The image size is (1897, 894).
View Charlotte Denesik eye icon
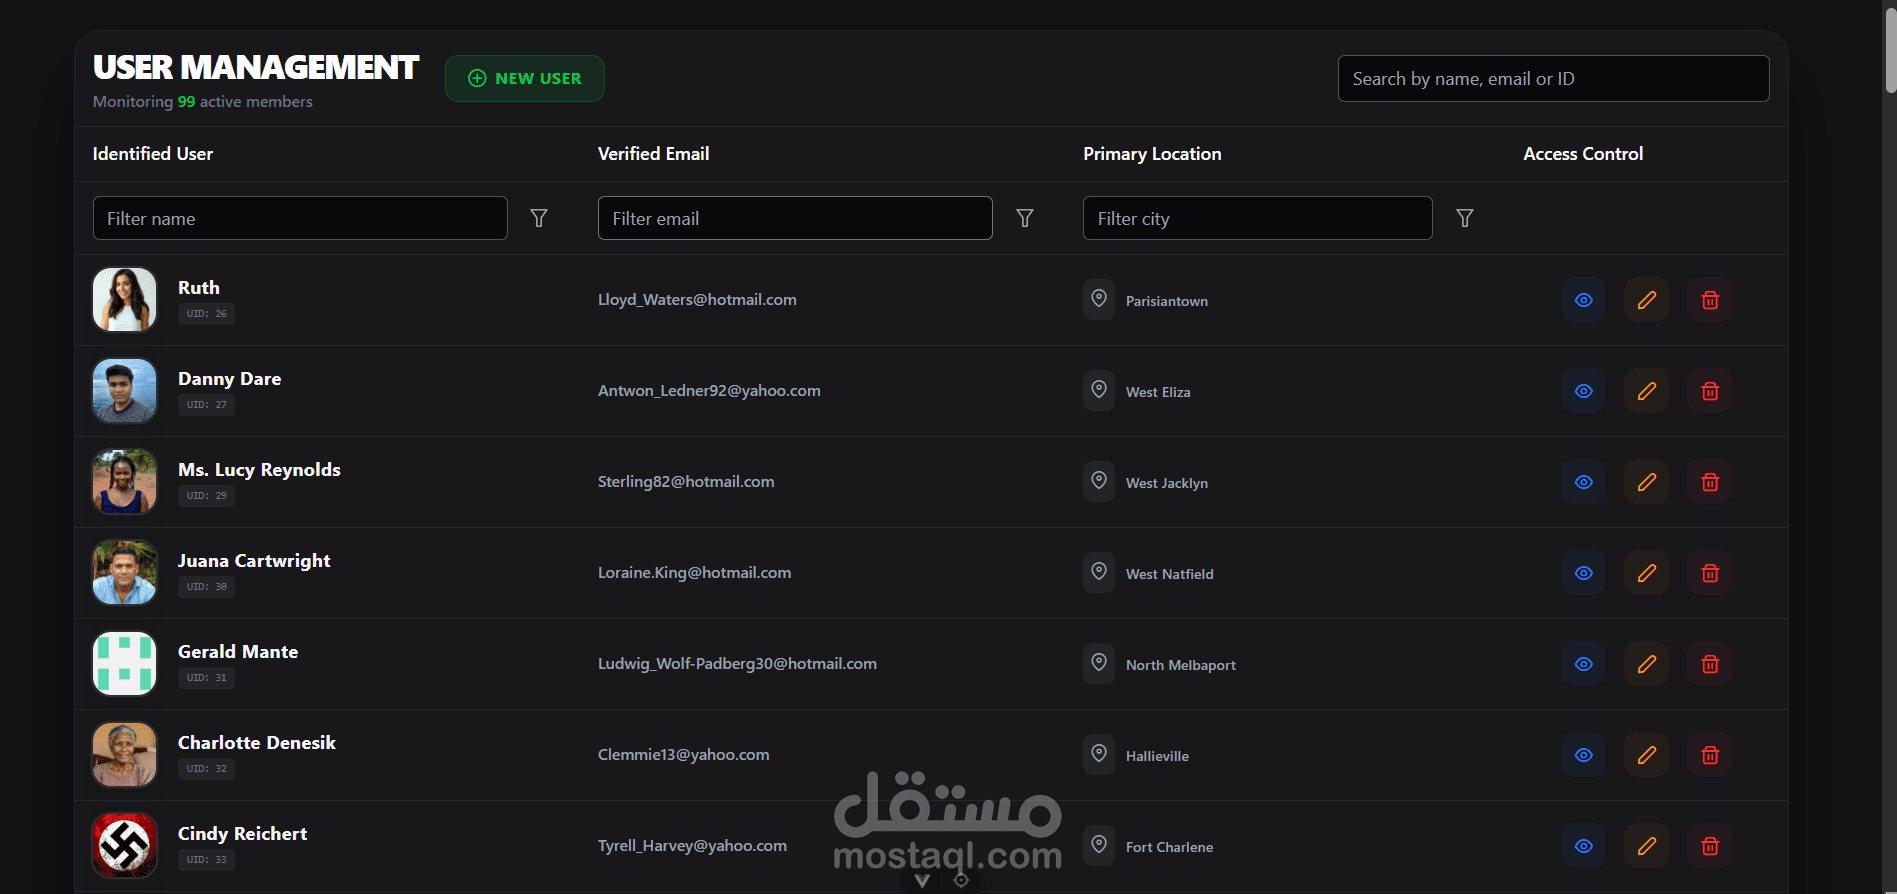tap(1584, 755)
